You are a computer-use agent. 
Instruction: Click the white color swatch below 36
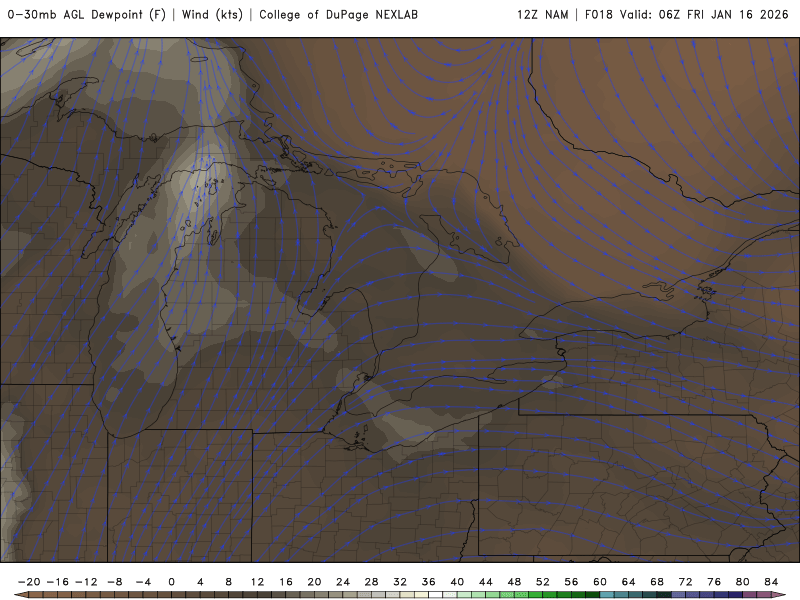pos(436,595)
